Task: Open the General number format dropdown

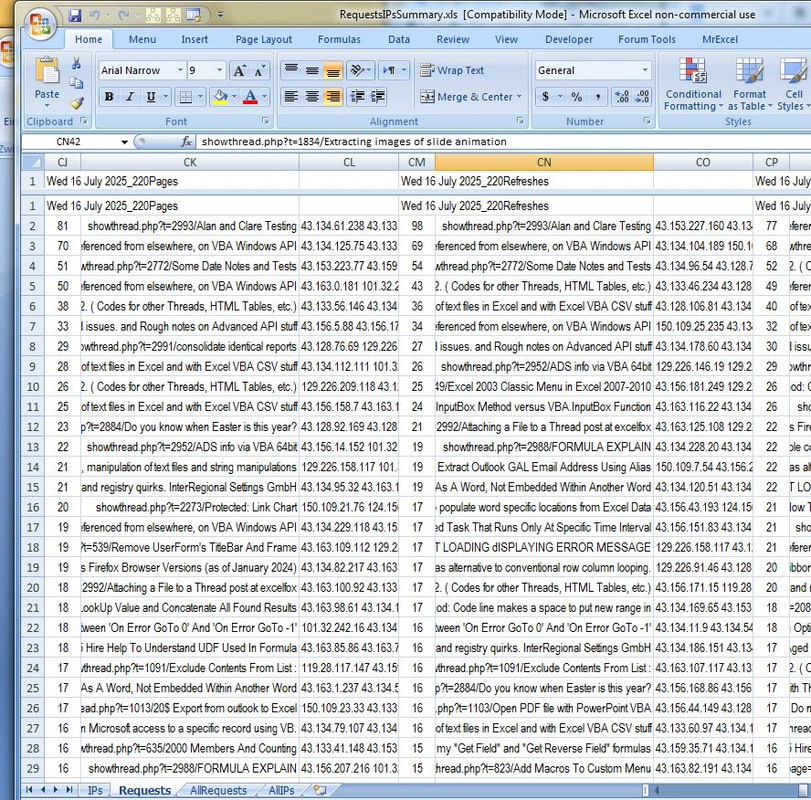Action: pyautogui.click(x=645, y=70)
